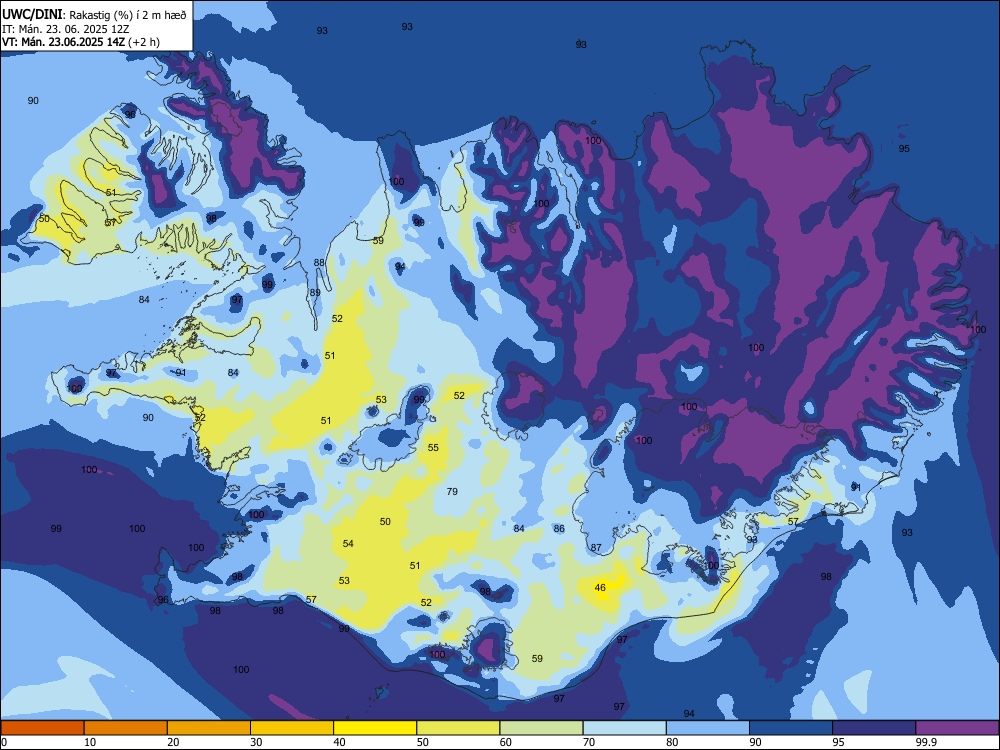Click the orange 10–20 legend swatch
1000x750 pixels.
click(126, 728)
